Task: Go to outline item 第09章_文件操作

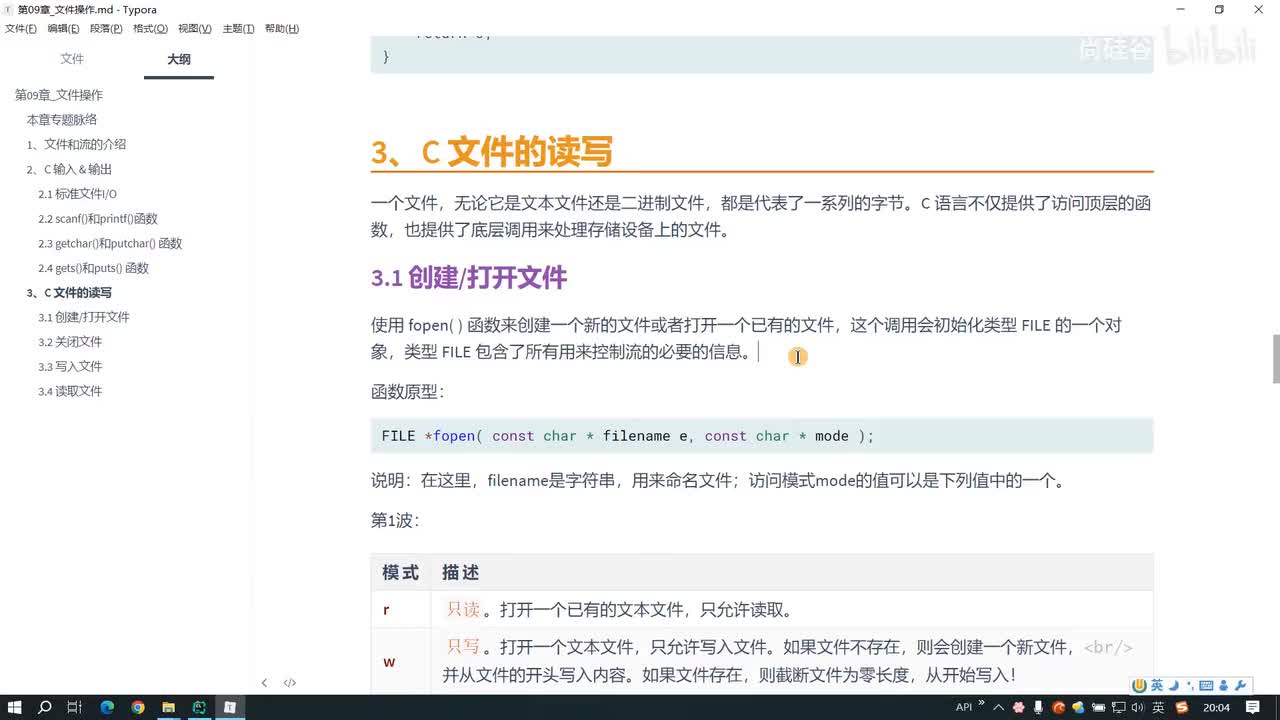Action: (x=59, y=95)
